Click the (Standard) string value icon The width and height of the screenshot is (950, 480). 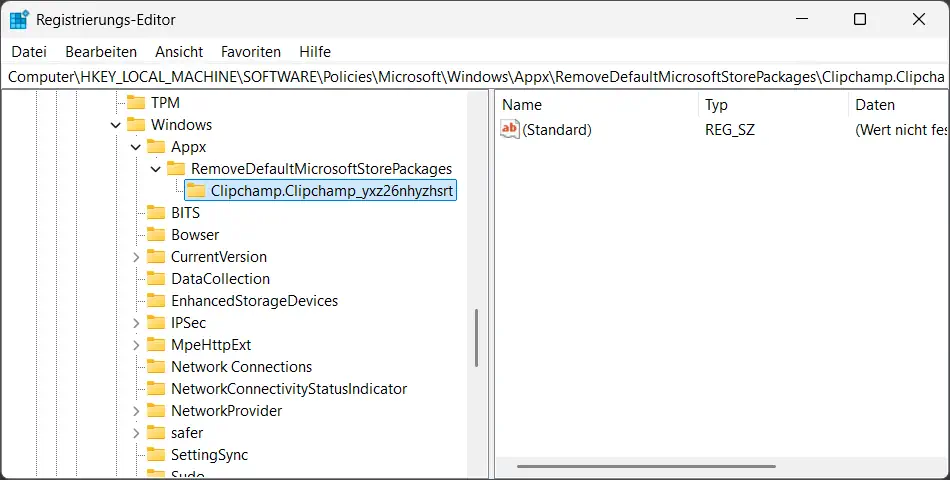click(510, 130)
